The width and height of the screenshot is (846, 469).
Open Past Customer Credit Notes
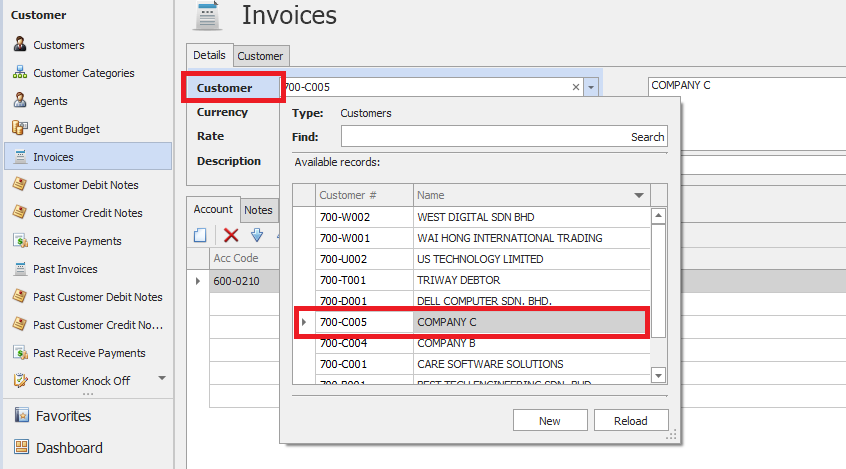pyautogui.click(x=97, y=325)
